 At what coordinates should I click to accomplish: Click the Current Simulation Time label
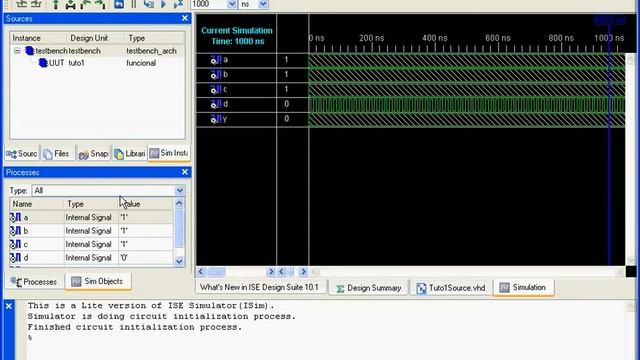237,36
